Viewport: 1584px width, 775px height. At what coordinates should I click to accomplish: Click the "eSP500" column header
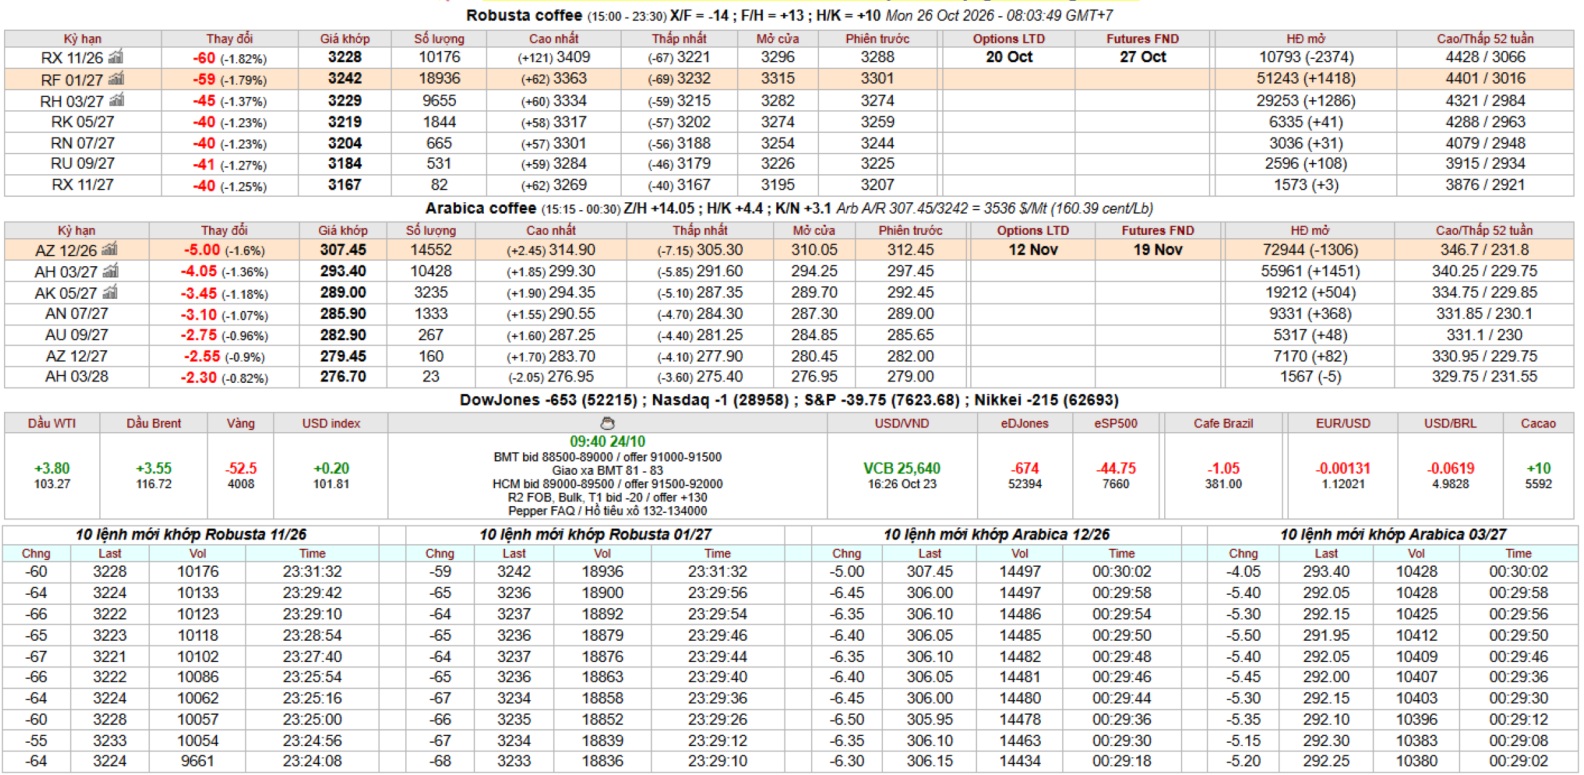pyautogui.click(x=1116, y=424)
